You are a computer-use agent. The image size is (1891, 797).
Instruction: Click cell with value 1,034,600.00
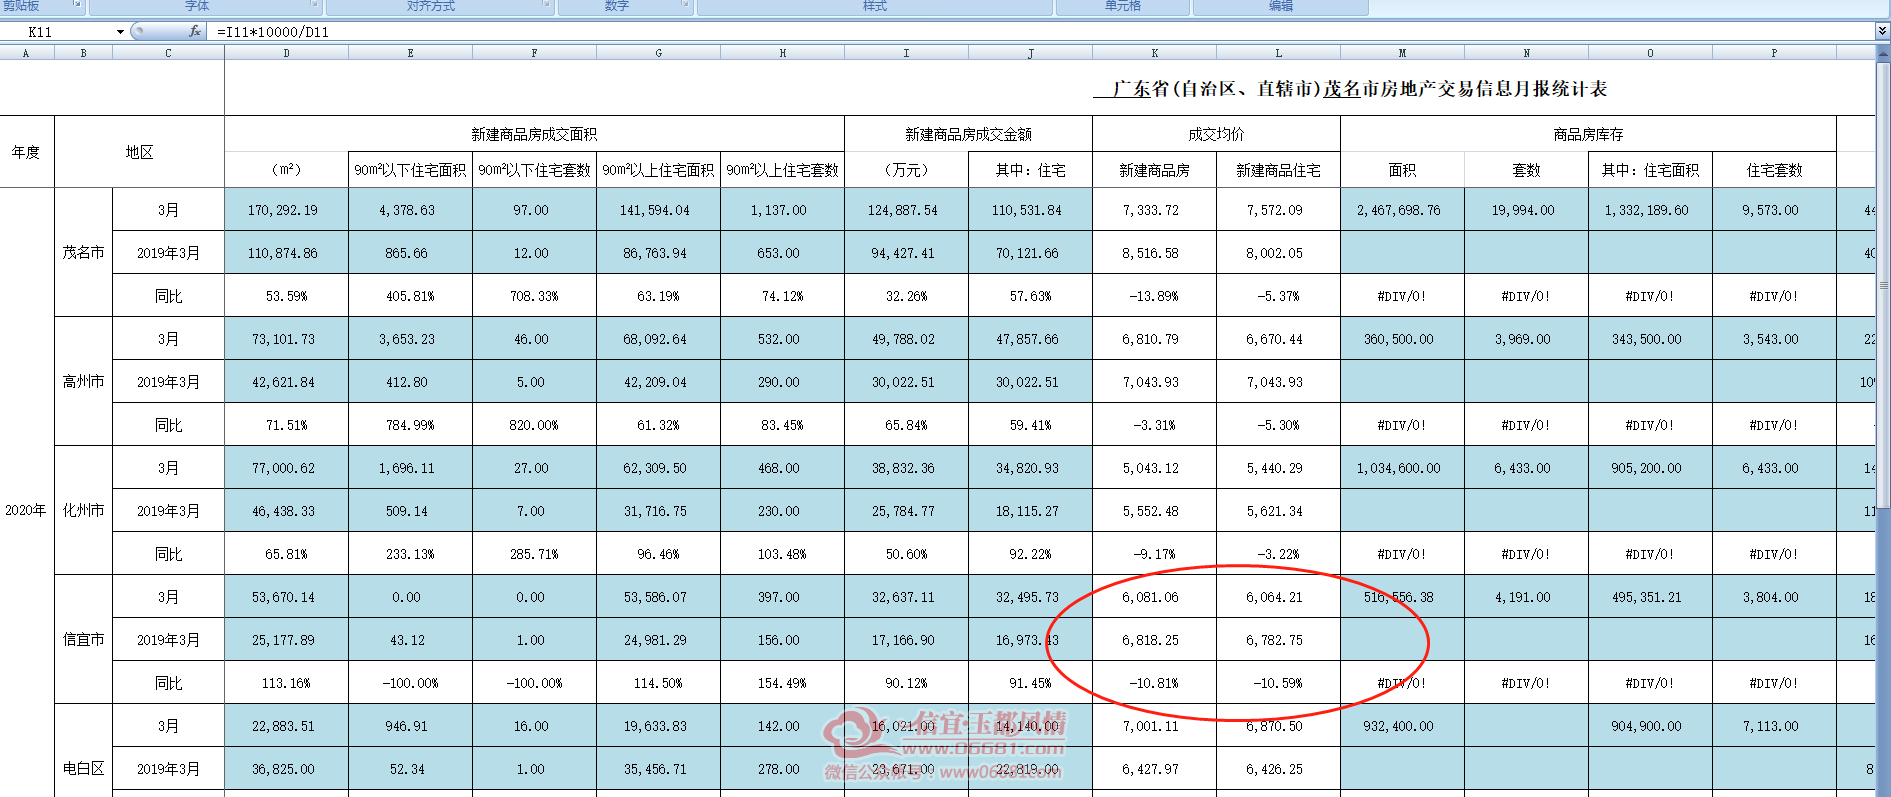pos(1403,468)
